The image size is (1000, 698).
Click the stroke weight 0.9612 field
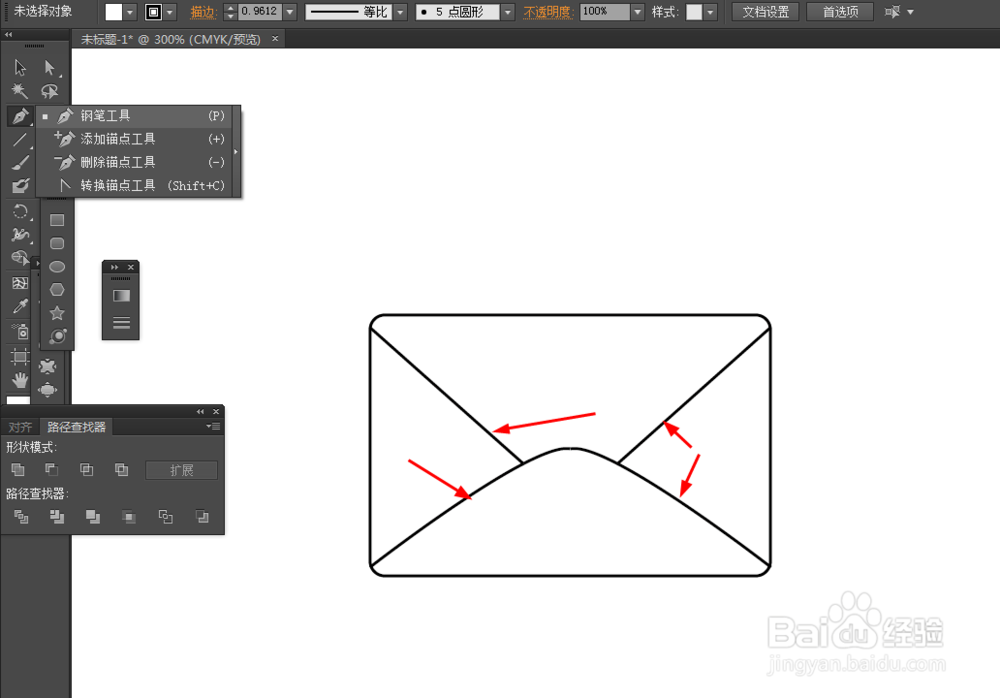260,11
